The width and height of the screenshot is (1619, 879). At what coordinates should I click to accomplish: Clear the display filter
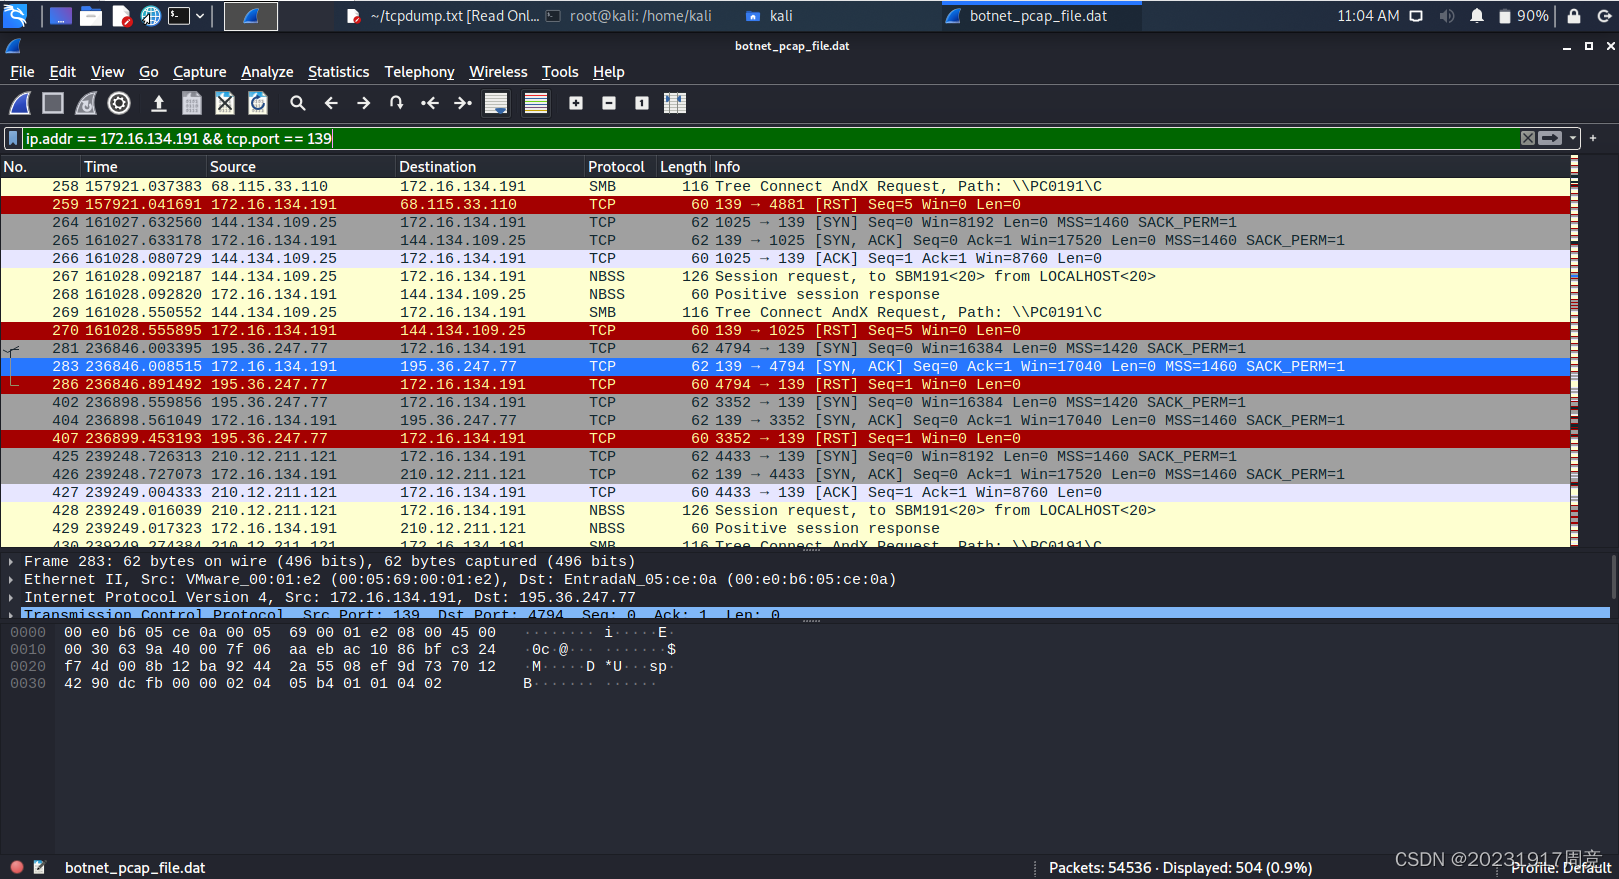pyautogui.click(x=1528, y=138)
